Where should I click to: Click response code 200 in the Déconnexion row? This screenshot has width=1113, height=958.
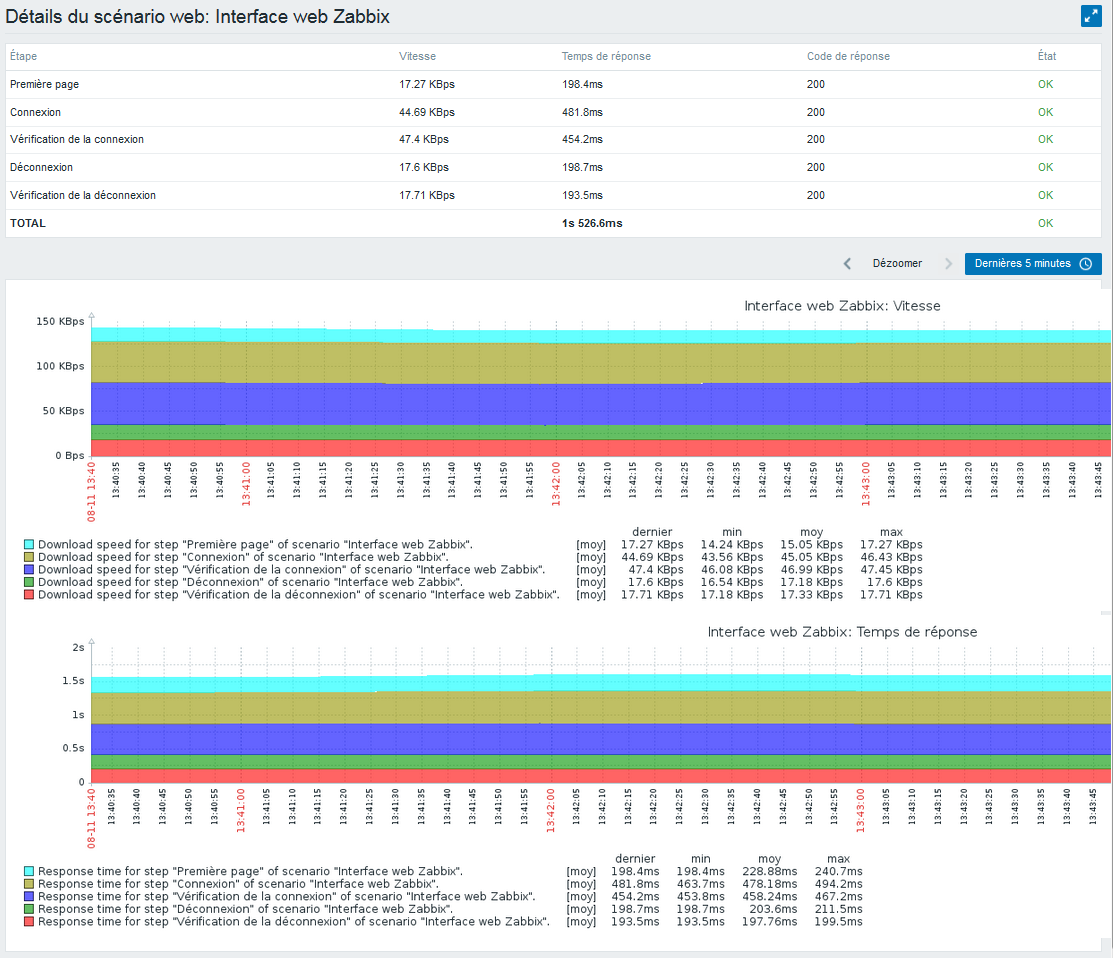tap(816, 167)
